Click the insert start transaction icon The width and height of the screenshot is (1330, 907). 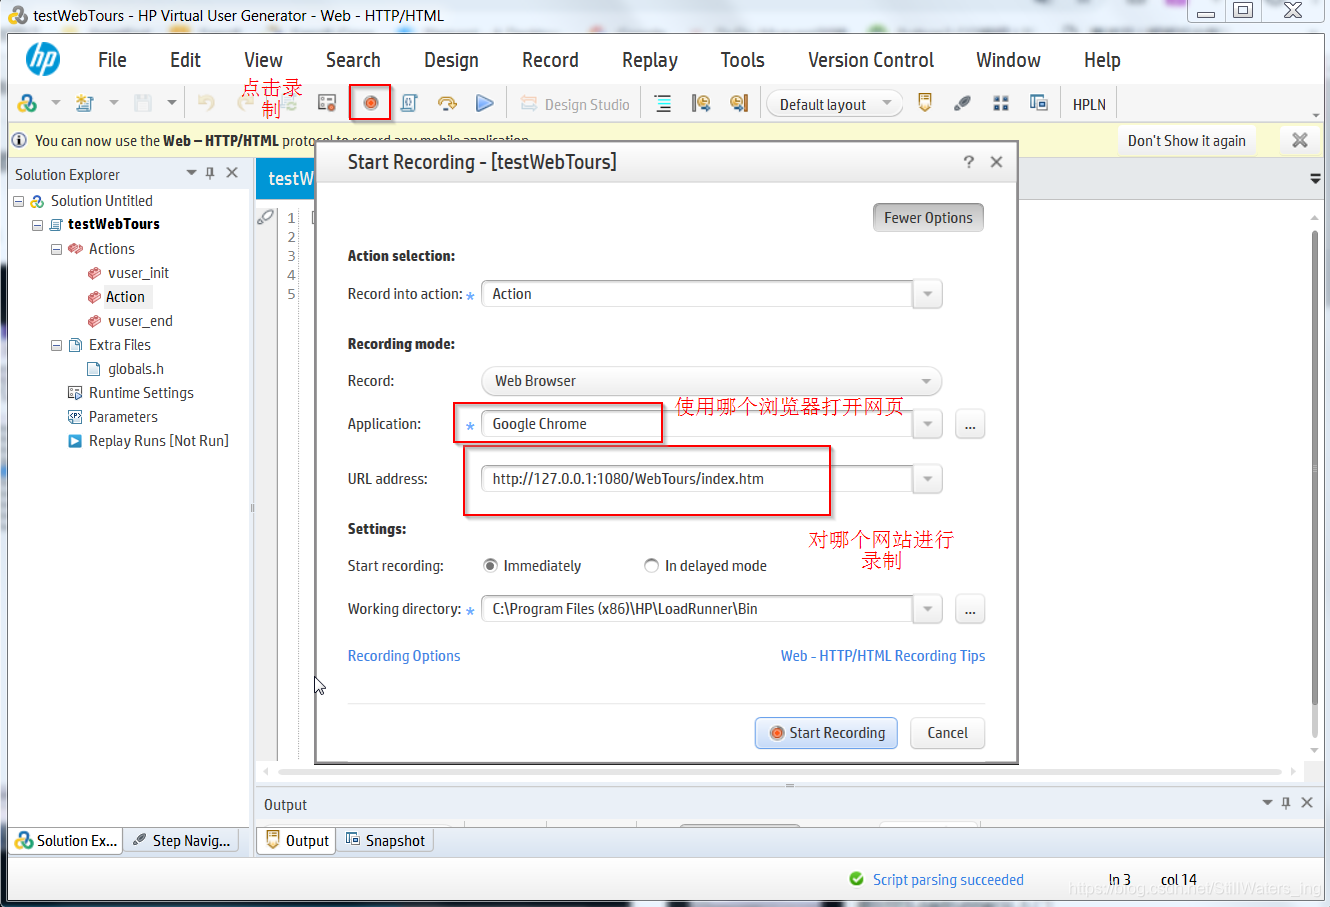click(701, 103)
